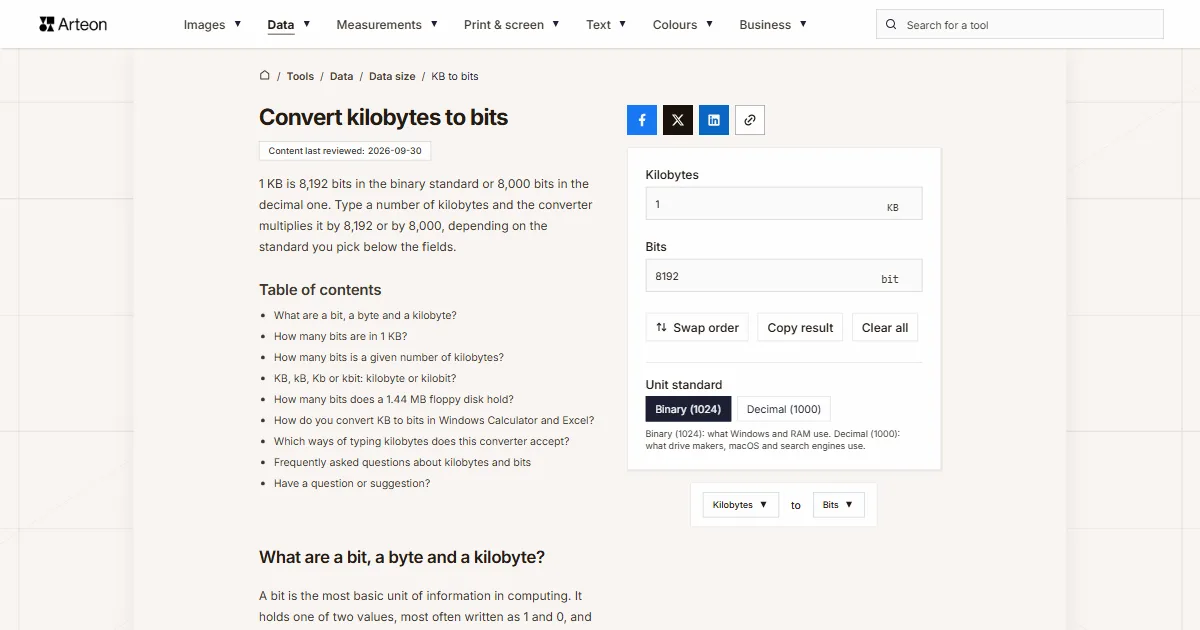The width and height of the screenshot is (1200, 630).
Task: Open the Measurements menu
Action: pyautogui.click(x=387, y=25)
